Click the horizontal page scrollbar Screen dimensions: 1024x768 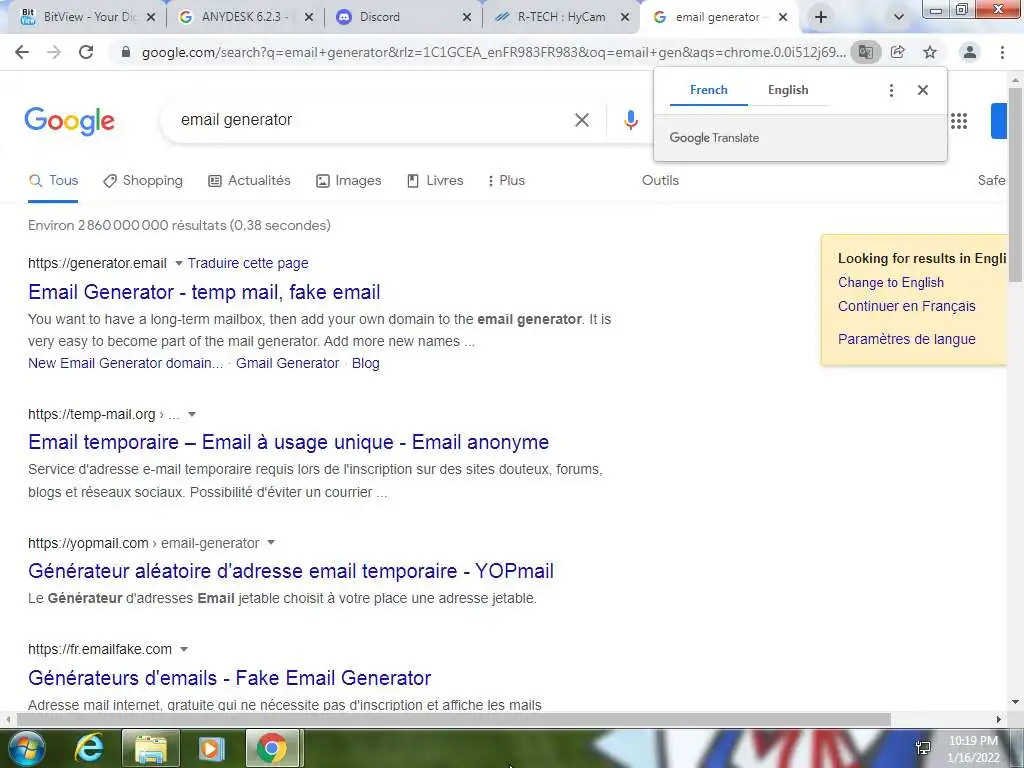(x=454, y=719)
